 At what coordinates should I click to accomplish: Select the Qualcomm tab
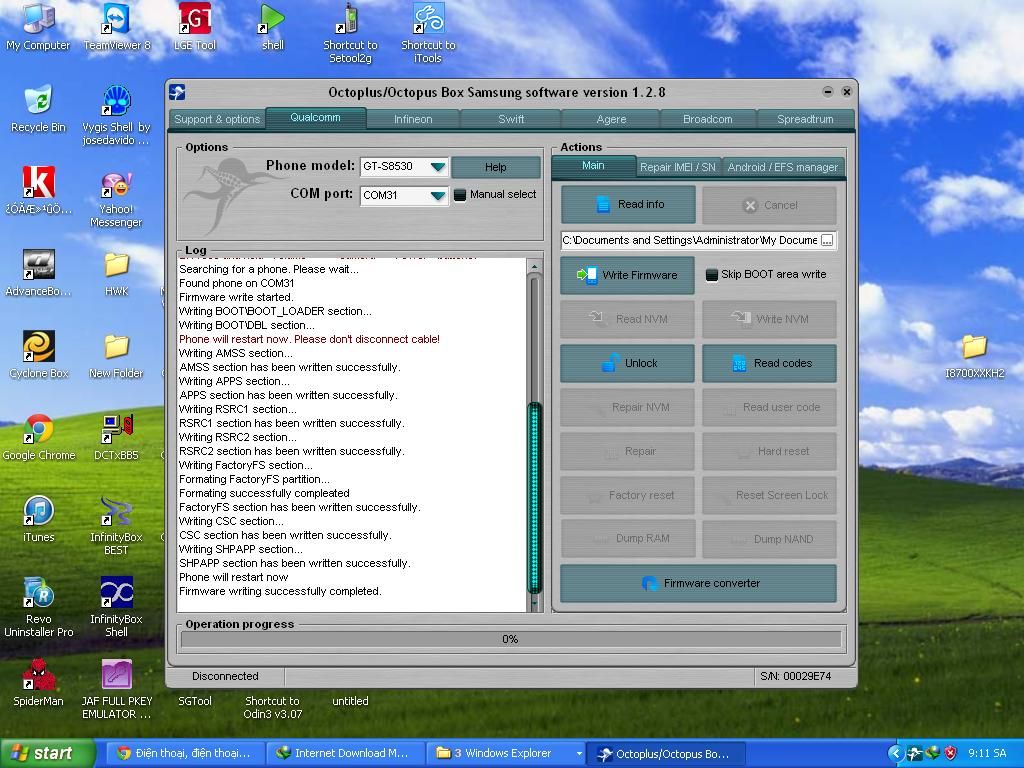[x=315, y=118]
